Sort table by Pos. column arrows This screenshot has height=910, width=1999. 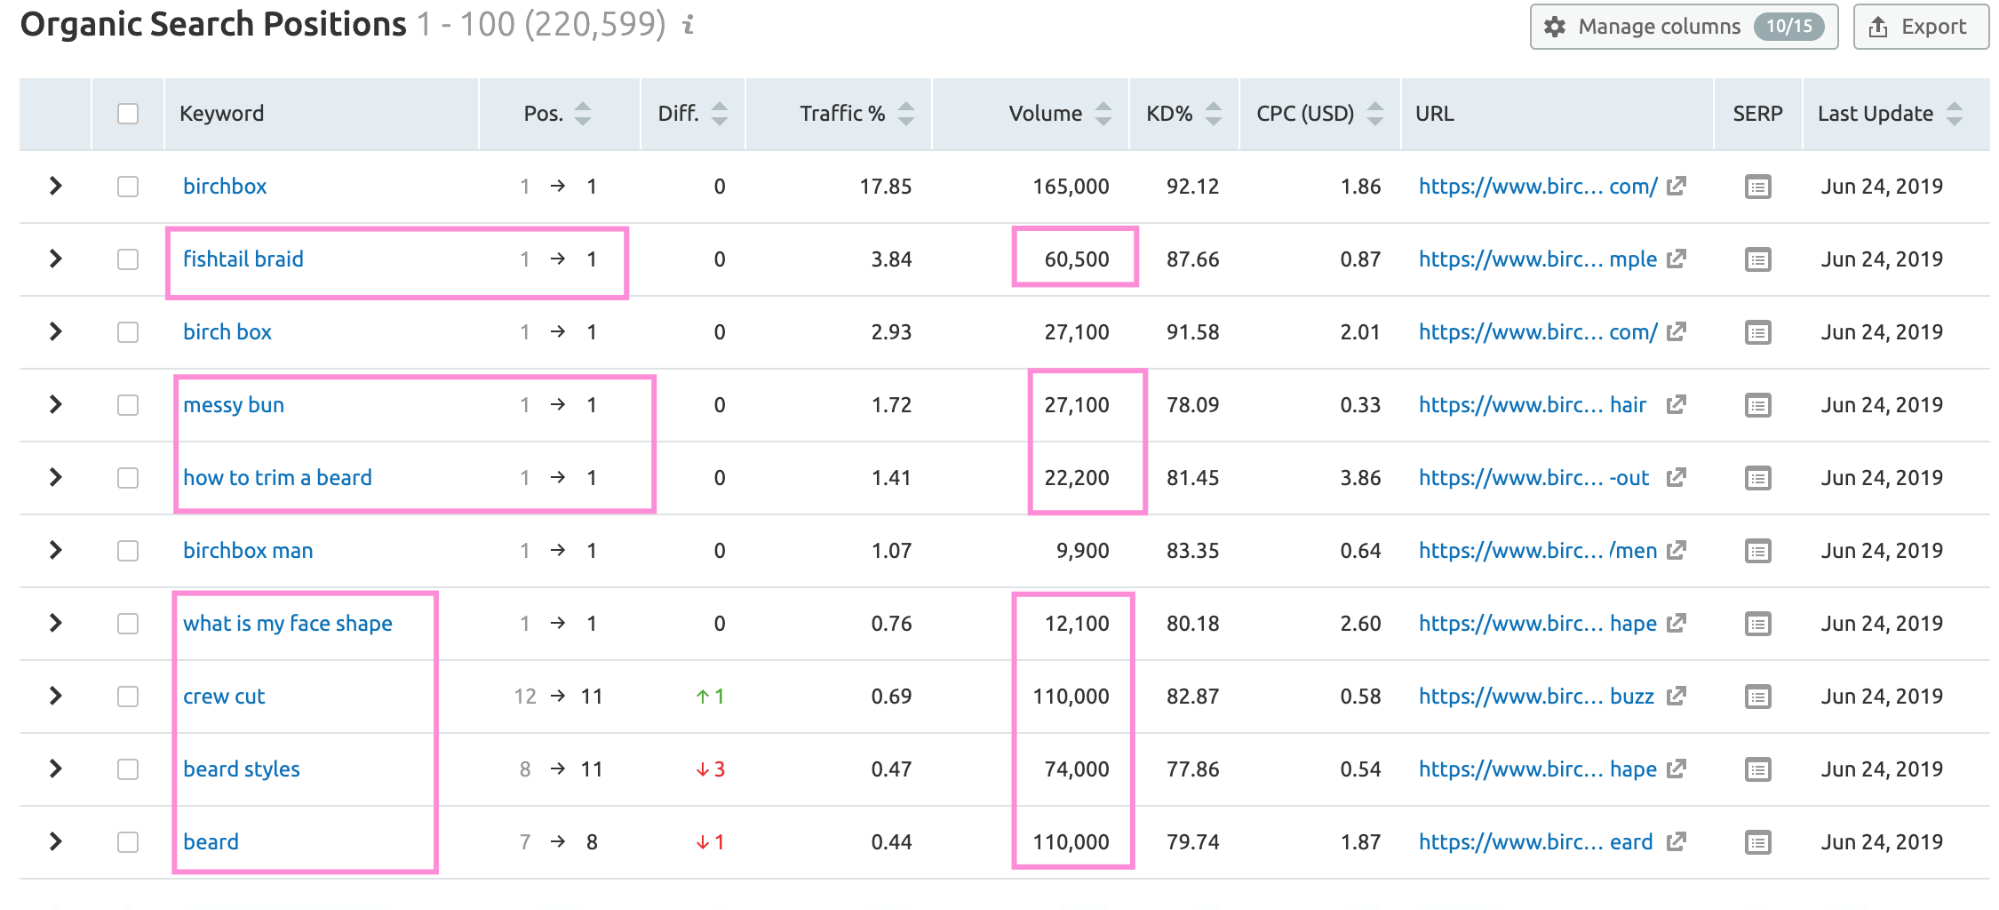583,114
